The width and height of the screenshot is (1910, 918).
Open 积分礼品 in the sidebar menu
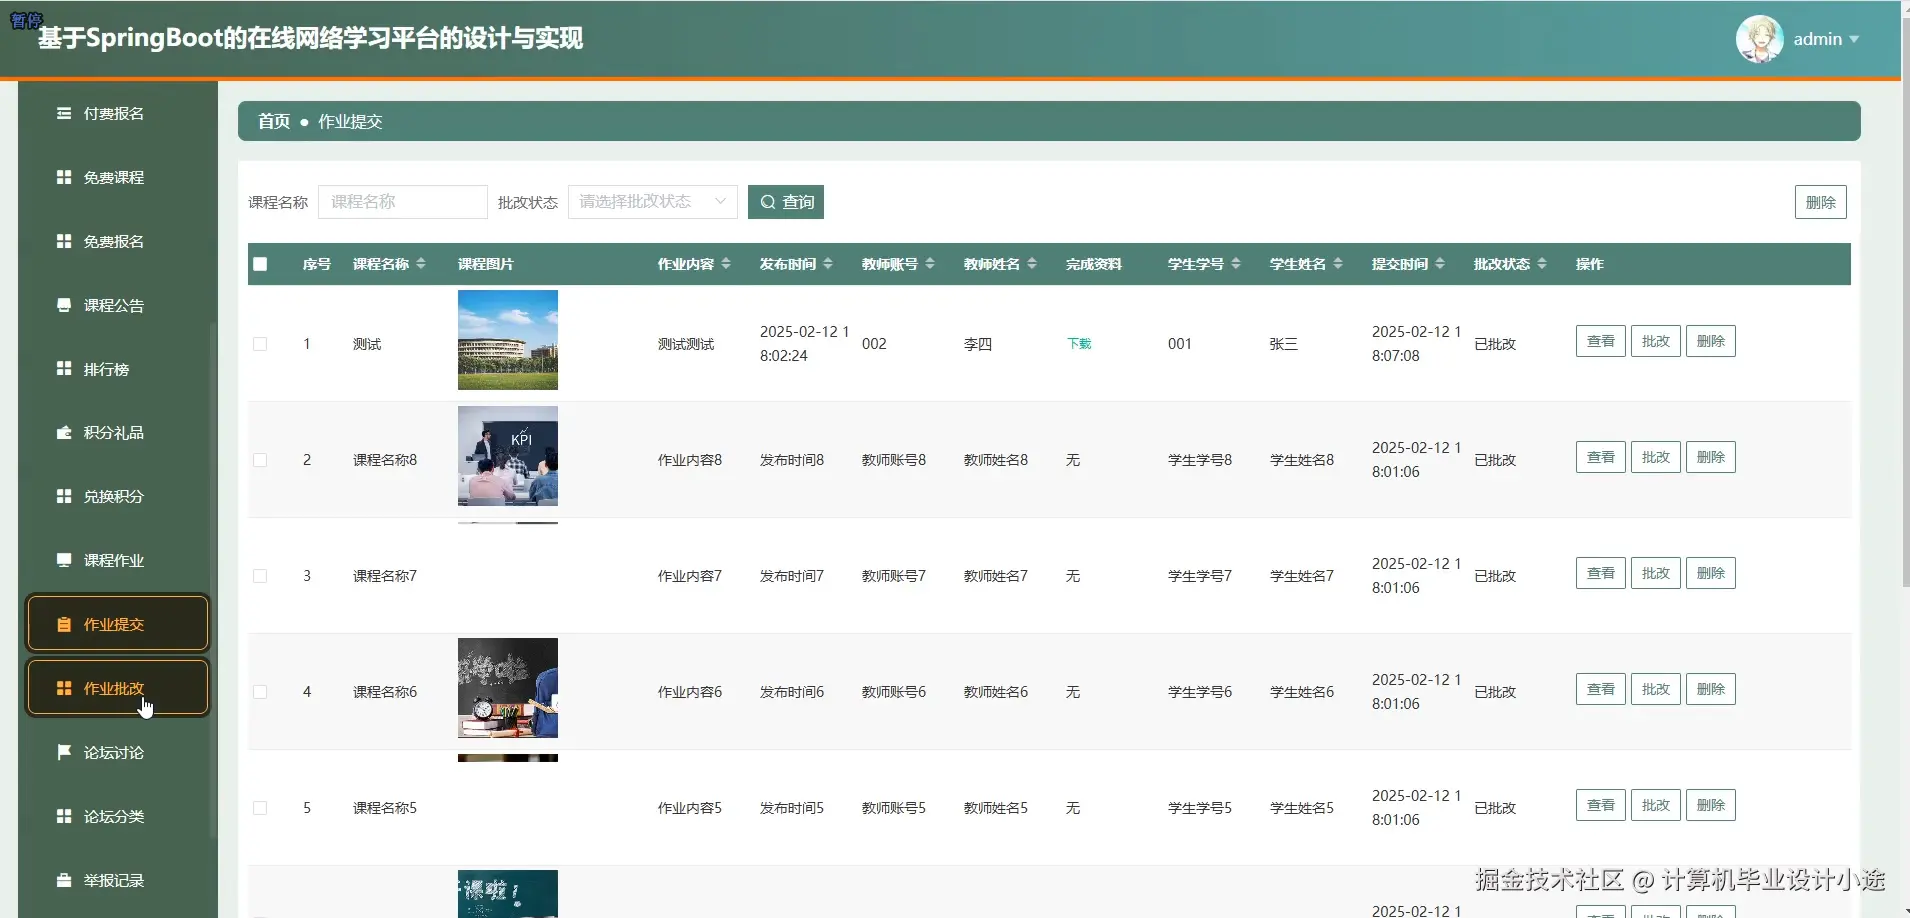click(114, 432)
